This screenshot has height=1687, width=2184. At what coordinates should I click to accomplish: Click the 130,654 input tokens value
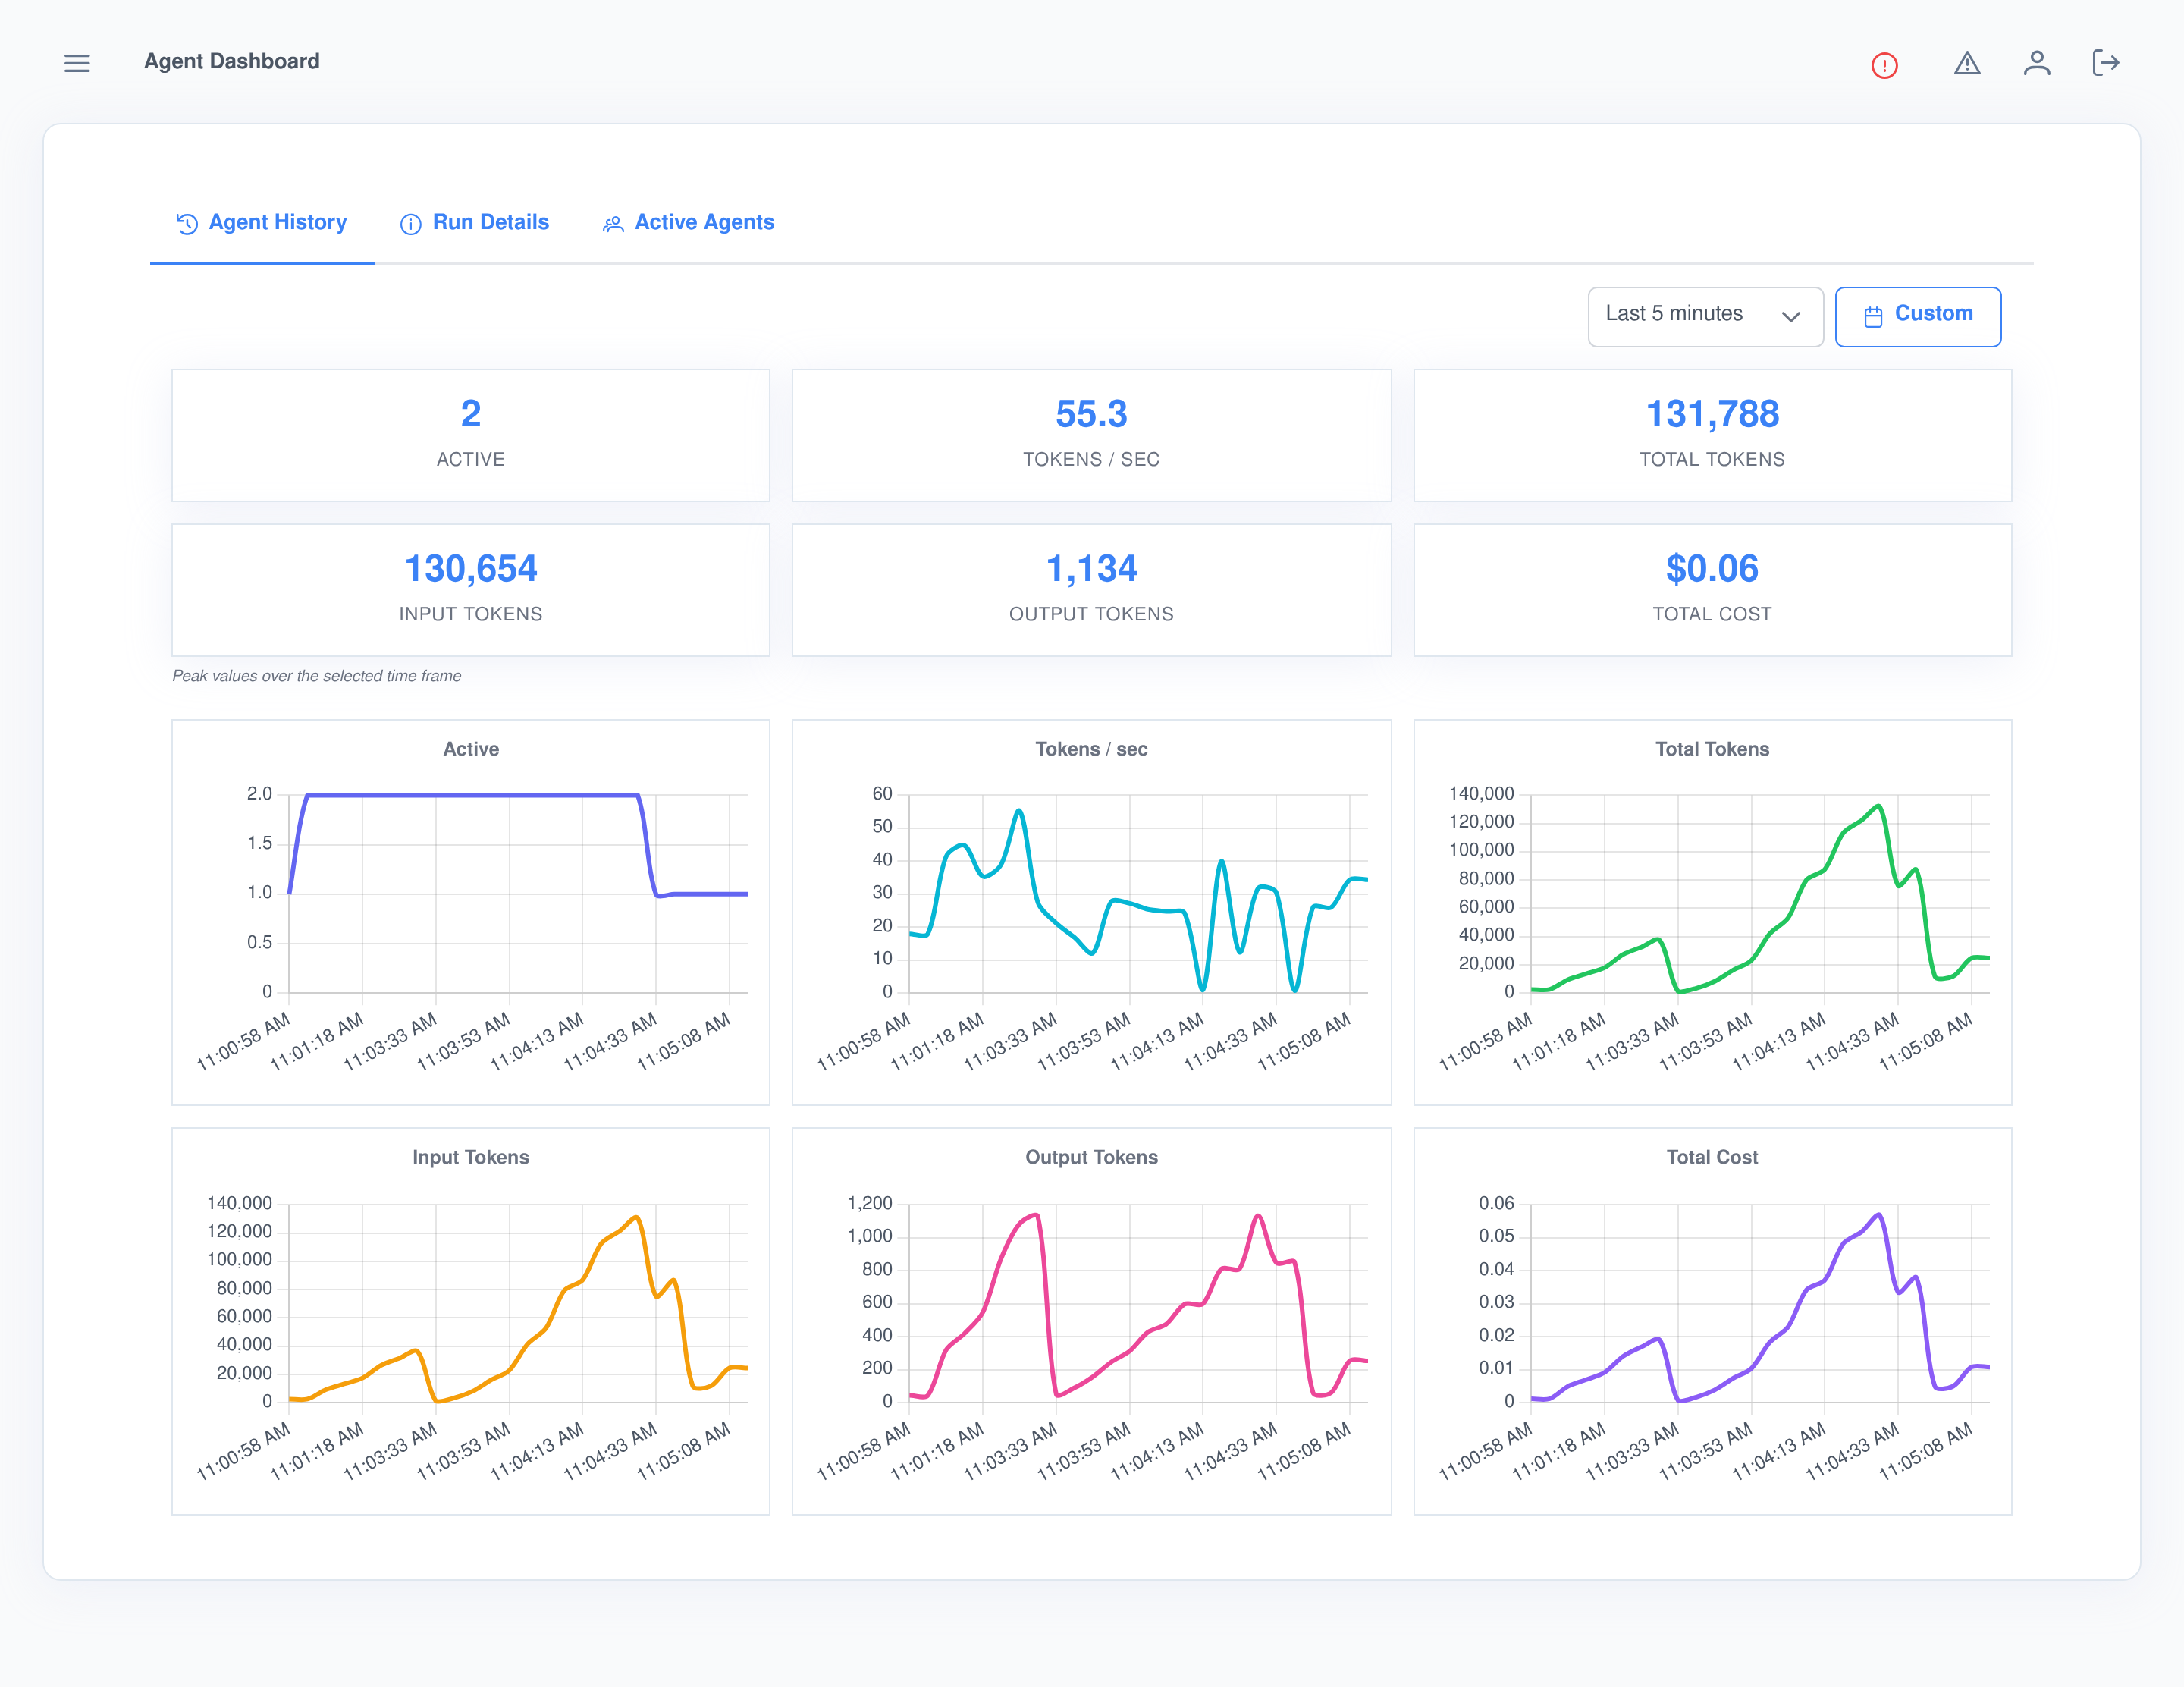471,569
